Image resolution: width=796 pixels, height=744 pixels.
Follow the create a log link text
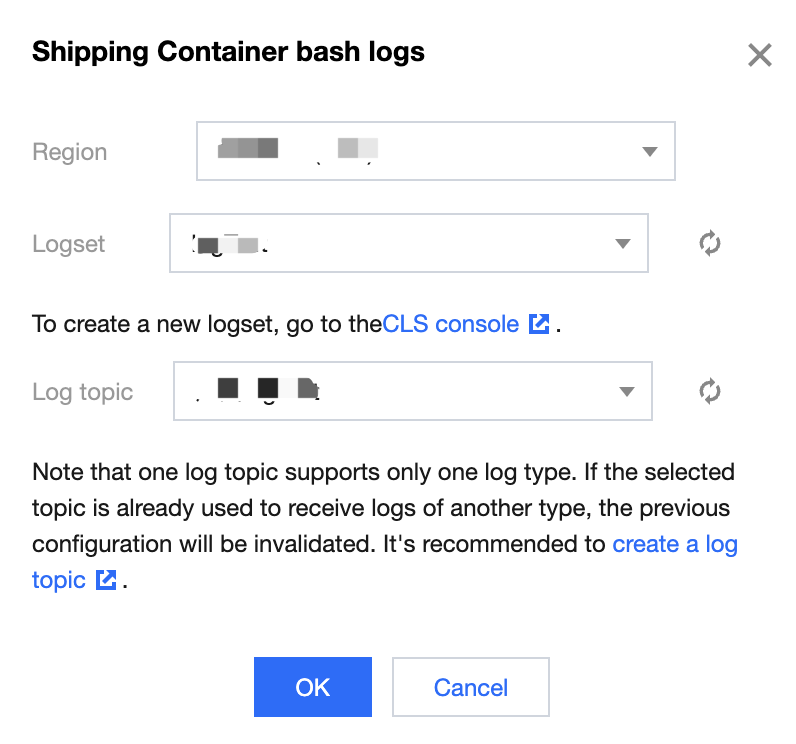pyautogui.click(x=674, y=544)
